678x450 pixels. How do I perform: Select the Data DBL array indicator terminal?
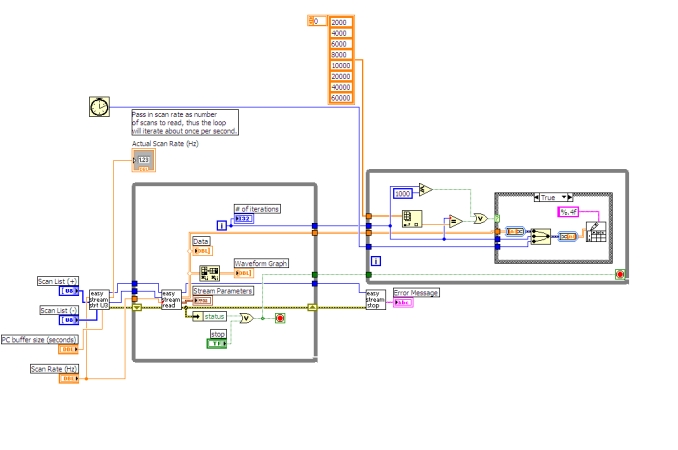pos(203,251)
